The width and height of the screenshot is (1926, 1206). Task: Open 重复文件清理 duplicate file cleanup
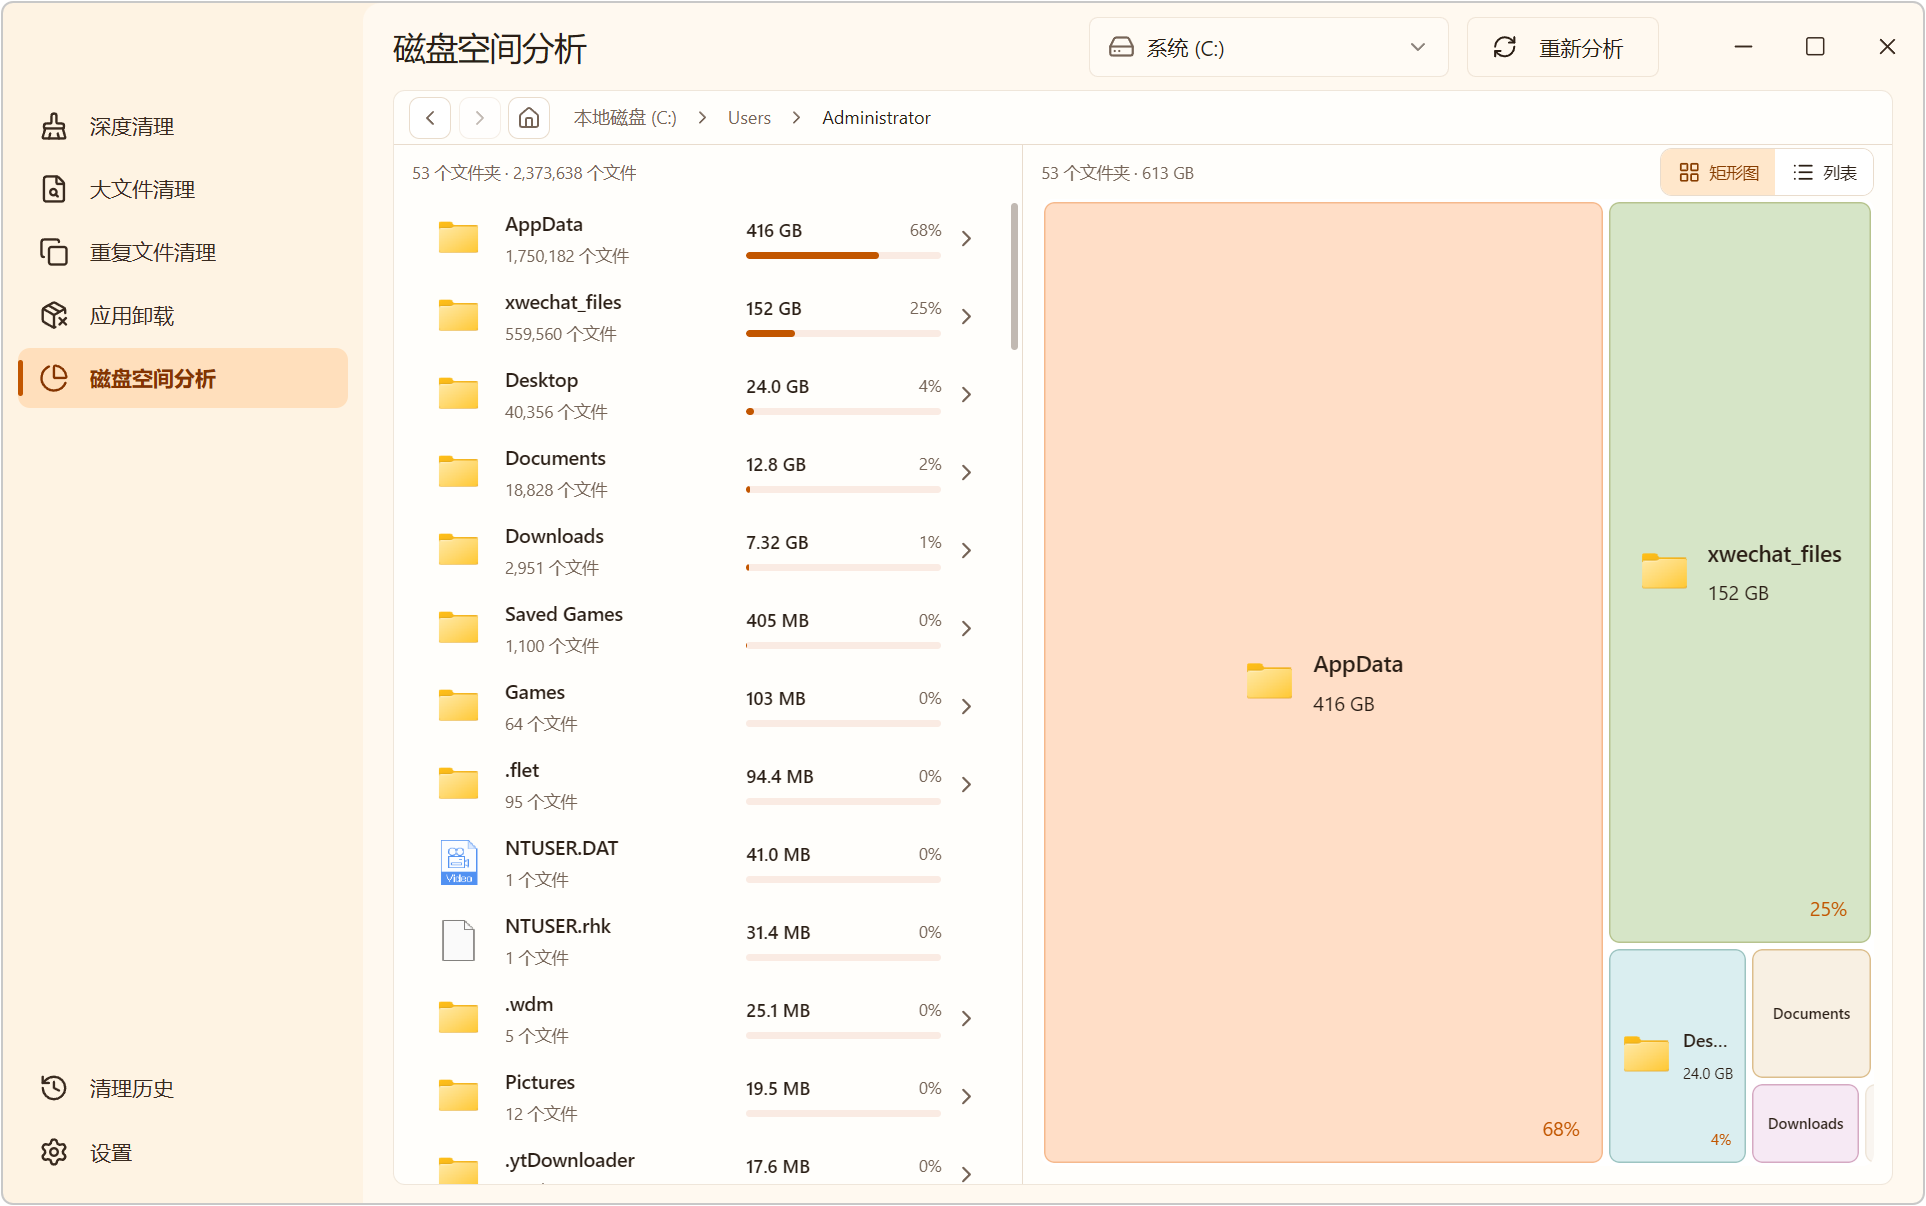tap(183, 253)
